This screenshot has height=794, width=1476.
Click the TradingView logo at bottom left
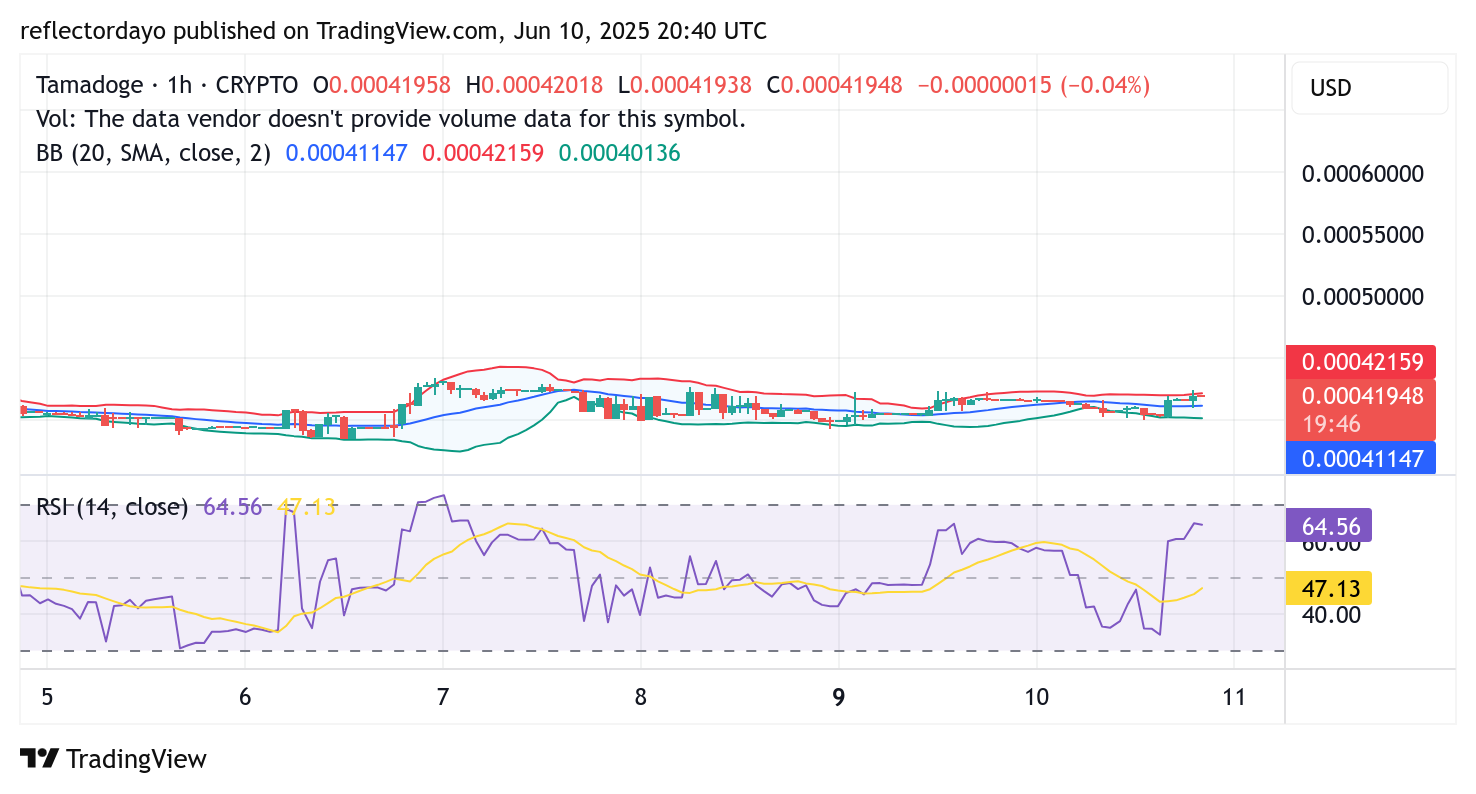tap(113, 759)
